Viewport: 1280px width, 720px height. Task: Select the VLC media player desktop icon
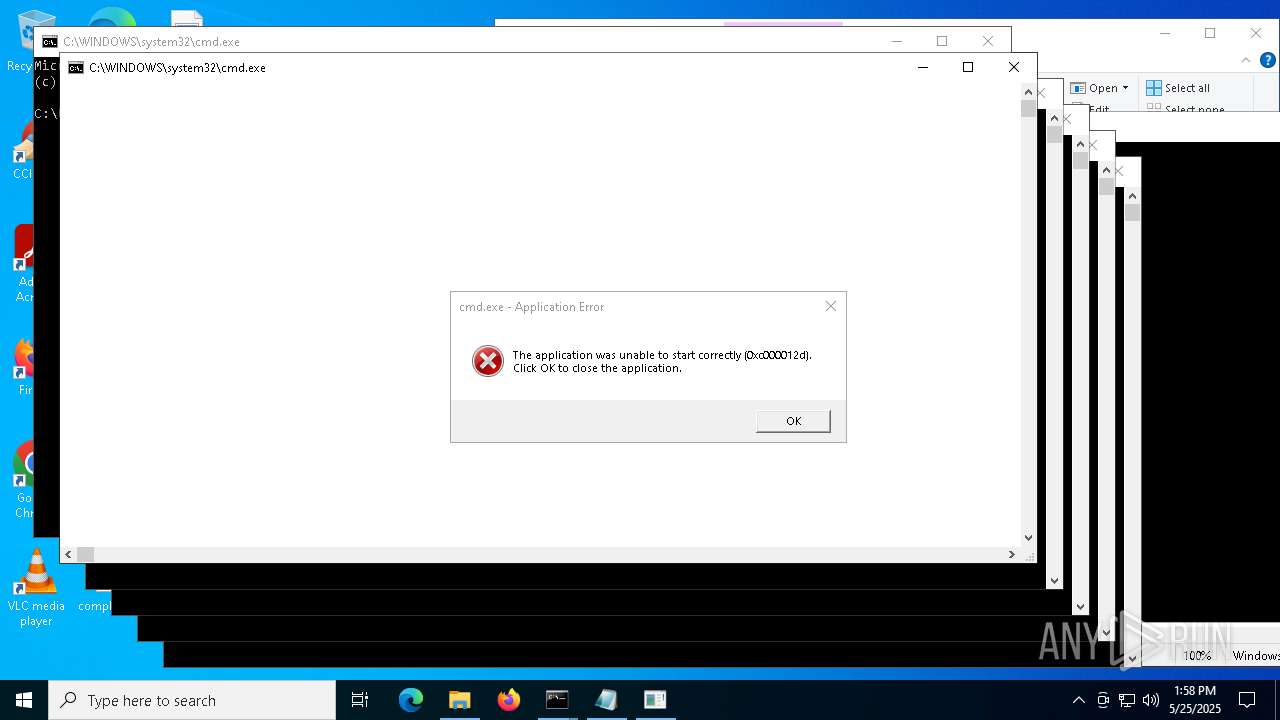point(36,588)
